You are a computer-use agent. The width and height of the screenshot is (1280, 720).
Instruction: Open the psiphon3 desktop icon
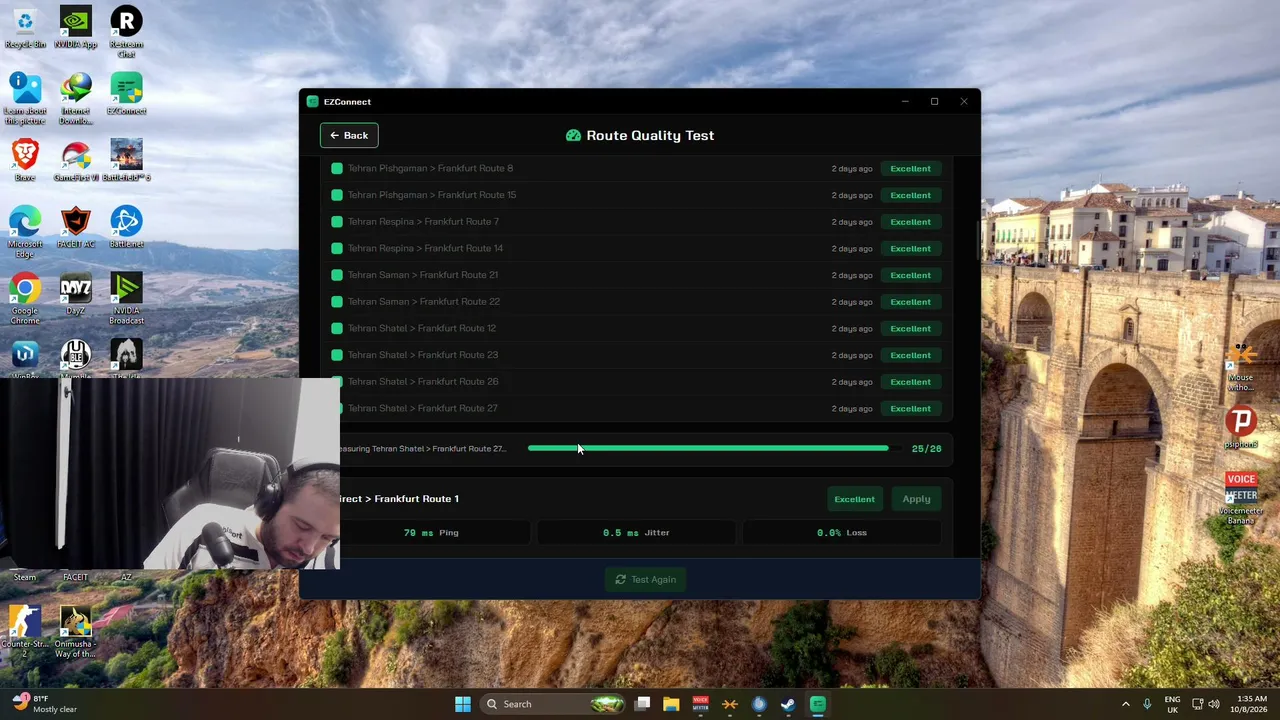click(x=1241, y=427)
